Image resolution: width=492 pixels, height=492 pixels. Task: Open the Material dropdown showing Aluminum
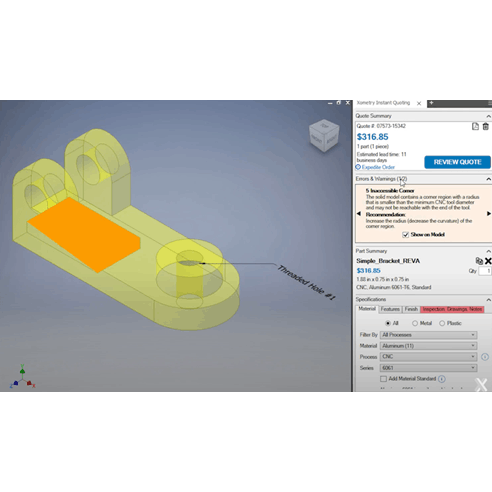click(x=429, y=346)
